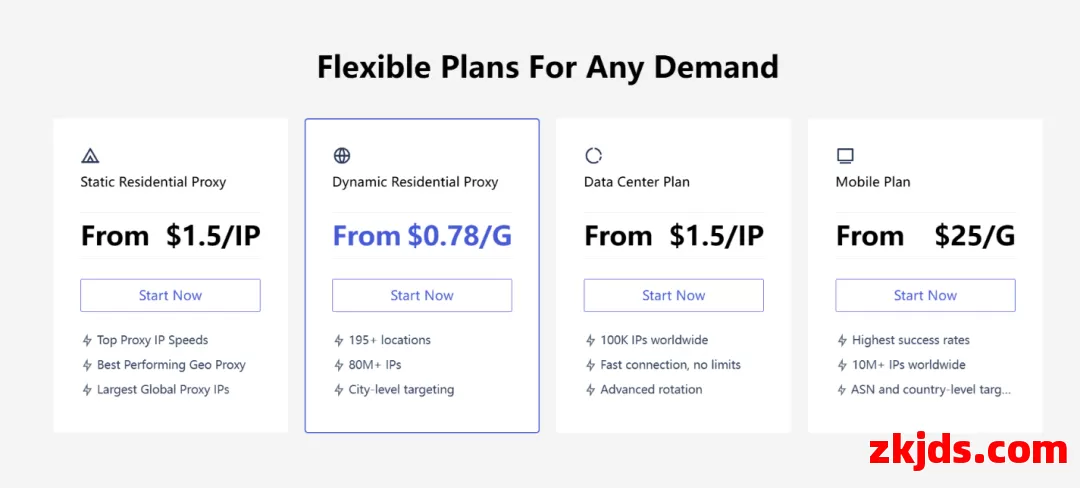Click the Mobile Plan monitor icon
Viewport: 1080px width, 488px height.
tap(845, 156)
